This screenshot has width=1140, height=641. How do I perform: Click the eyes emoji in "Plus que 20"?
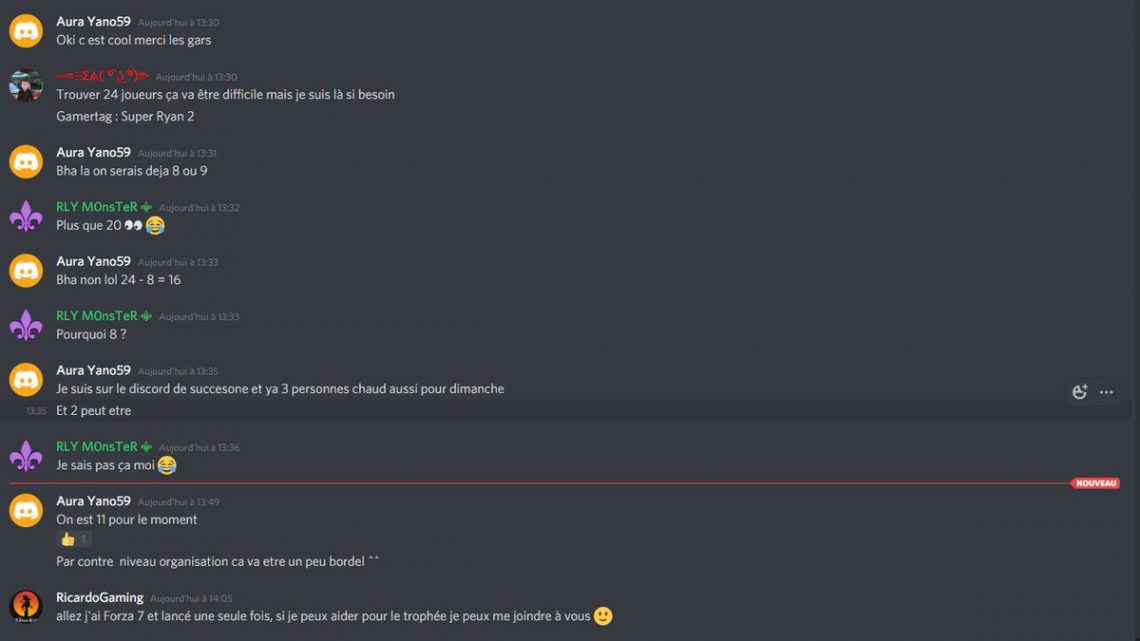click(x=133, y=226)
